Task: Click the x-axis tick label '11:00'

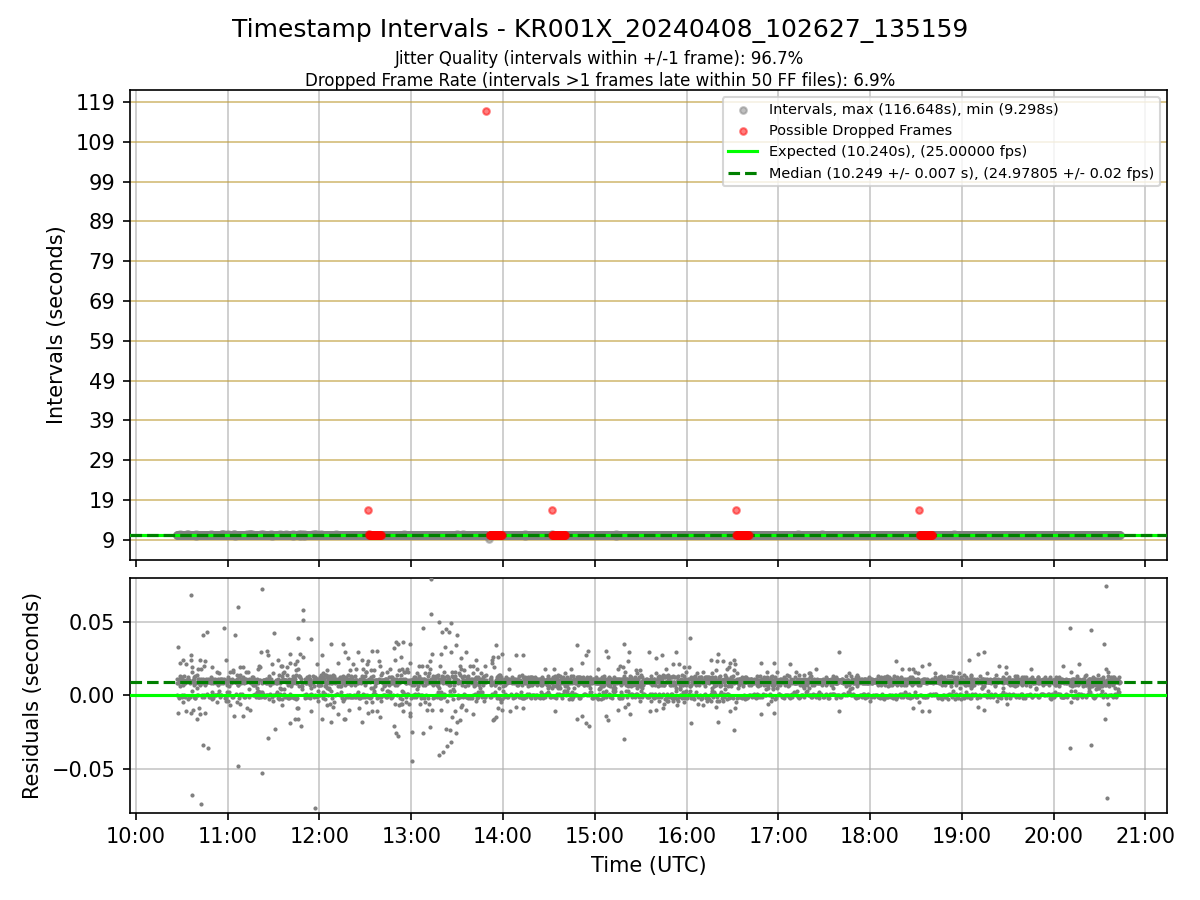Action: (227, 835)
